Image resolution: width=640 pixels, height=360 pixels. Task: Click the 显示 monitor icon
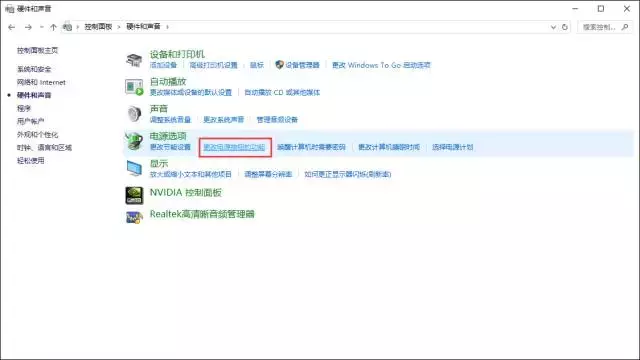134,168
